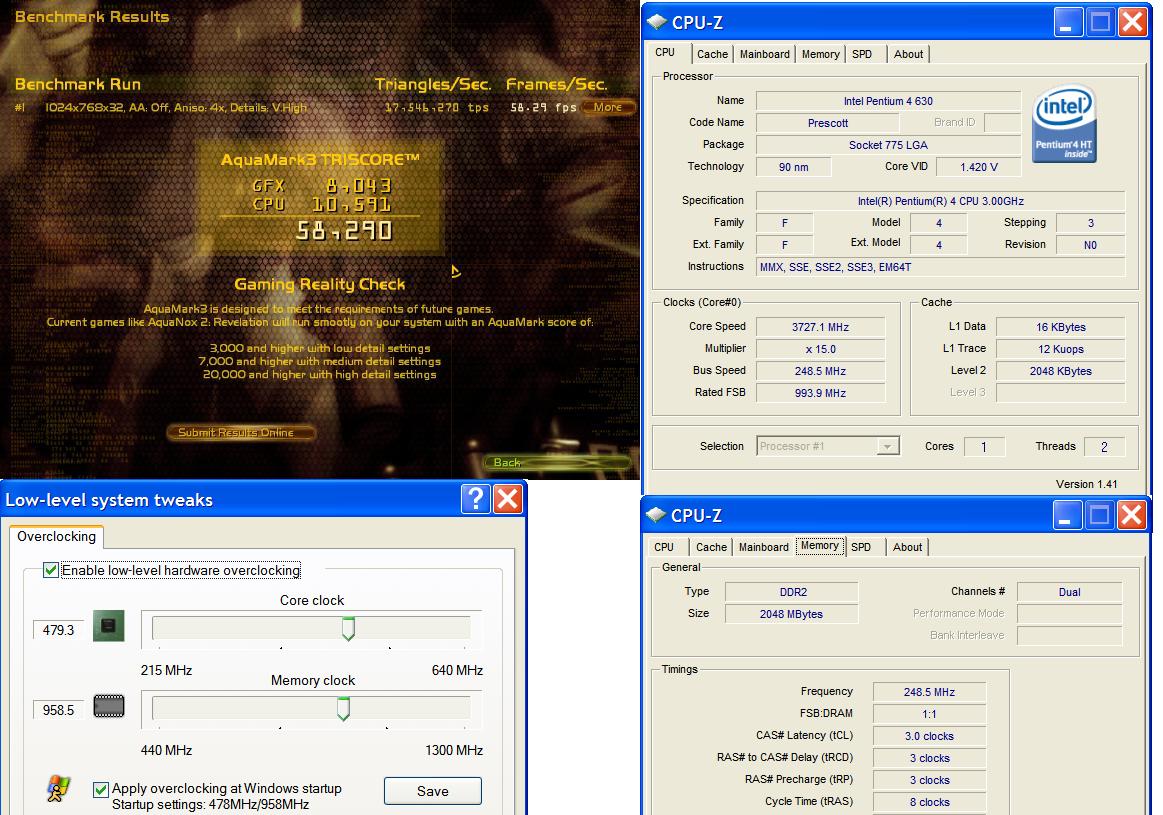Toggle Enable low-level hardware overclocking
This screenshot has width=1163, height=815.
(50, 570)
